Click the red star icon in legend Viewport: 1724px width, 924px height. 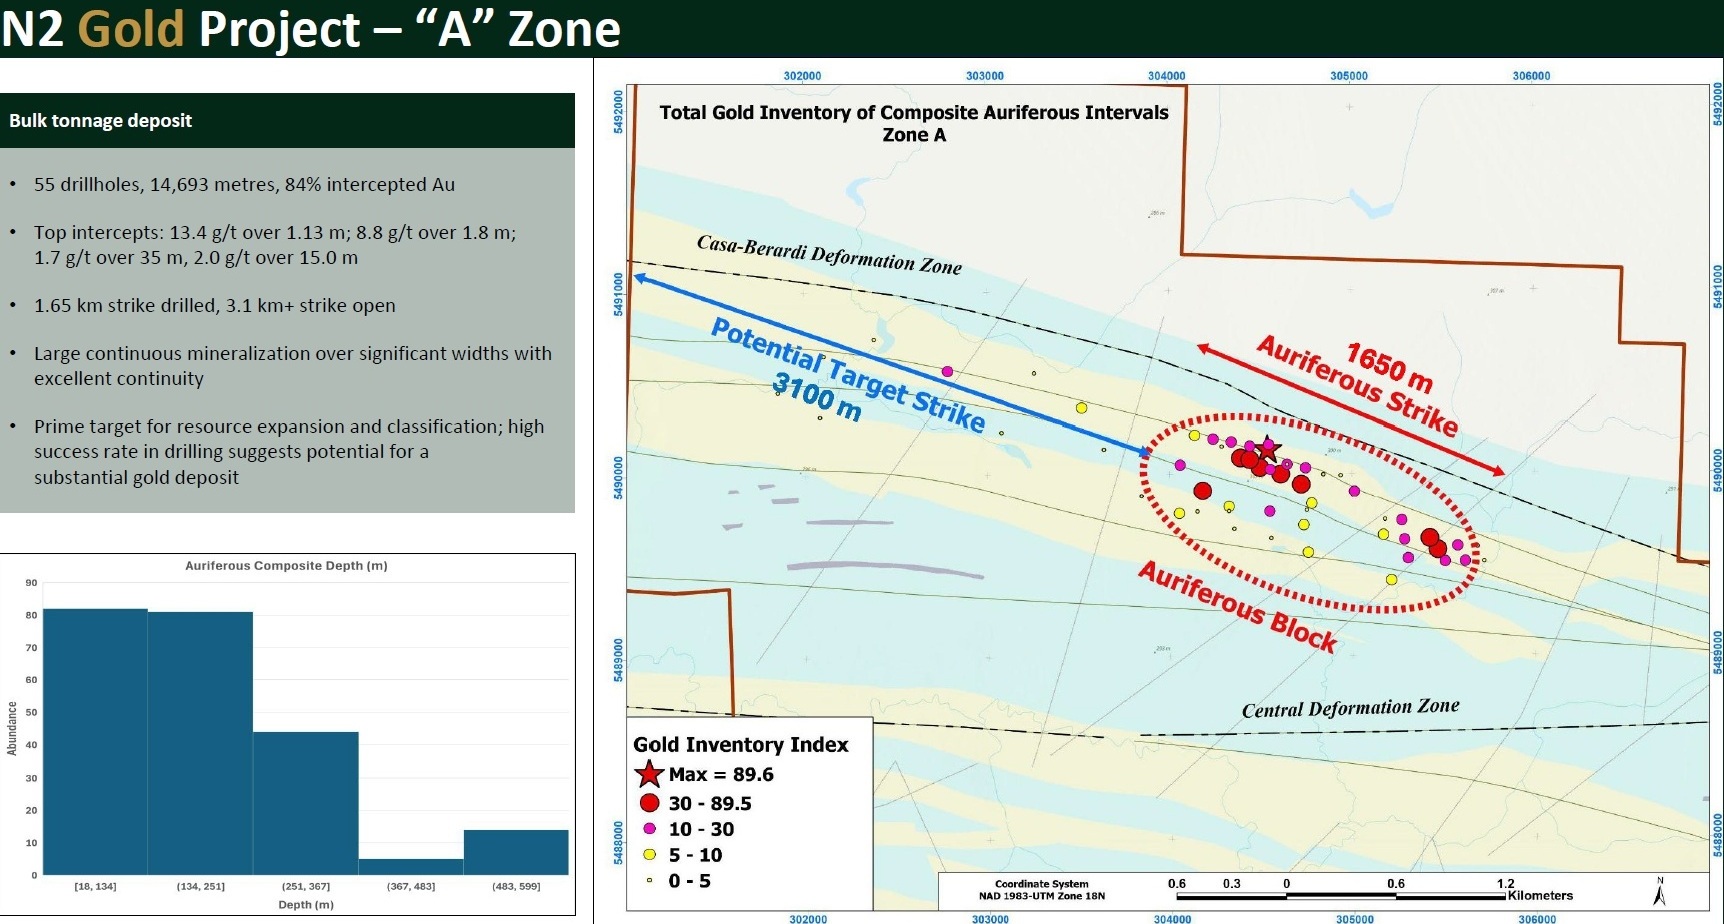[x=649, y=774]
